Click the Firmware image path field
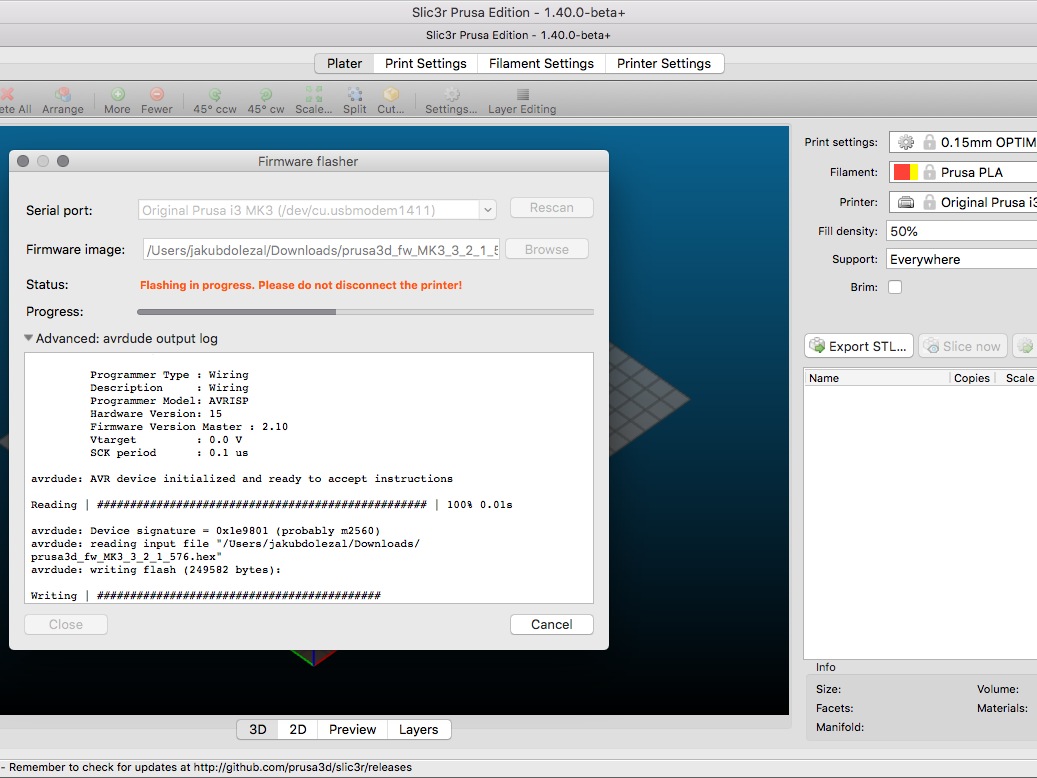This screenshot has width=1037, height=778. [321, 250]
